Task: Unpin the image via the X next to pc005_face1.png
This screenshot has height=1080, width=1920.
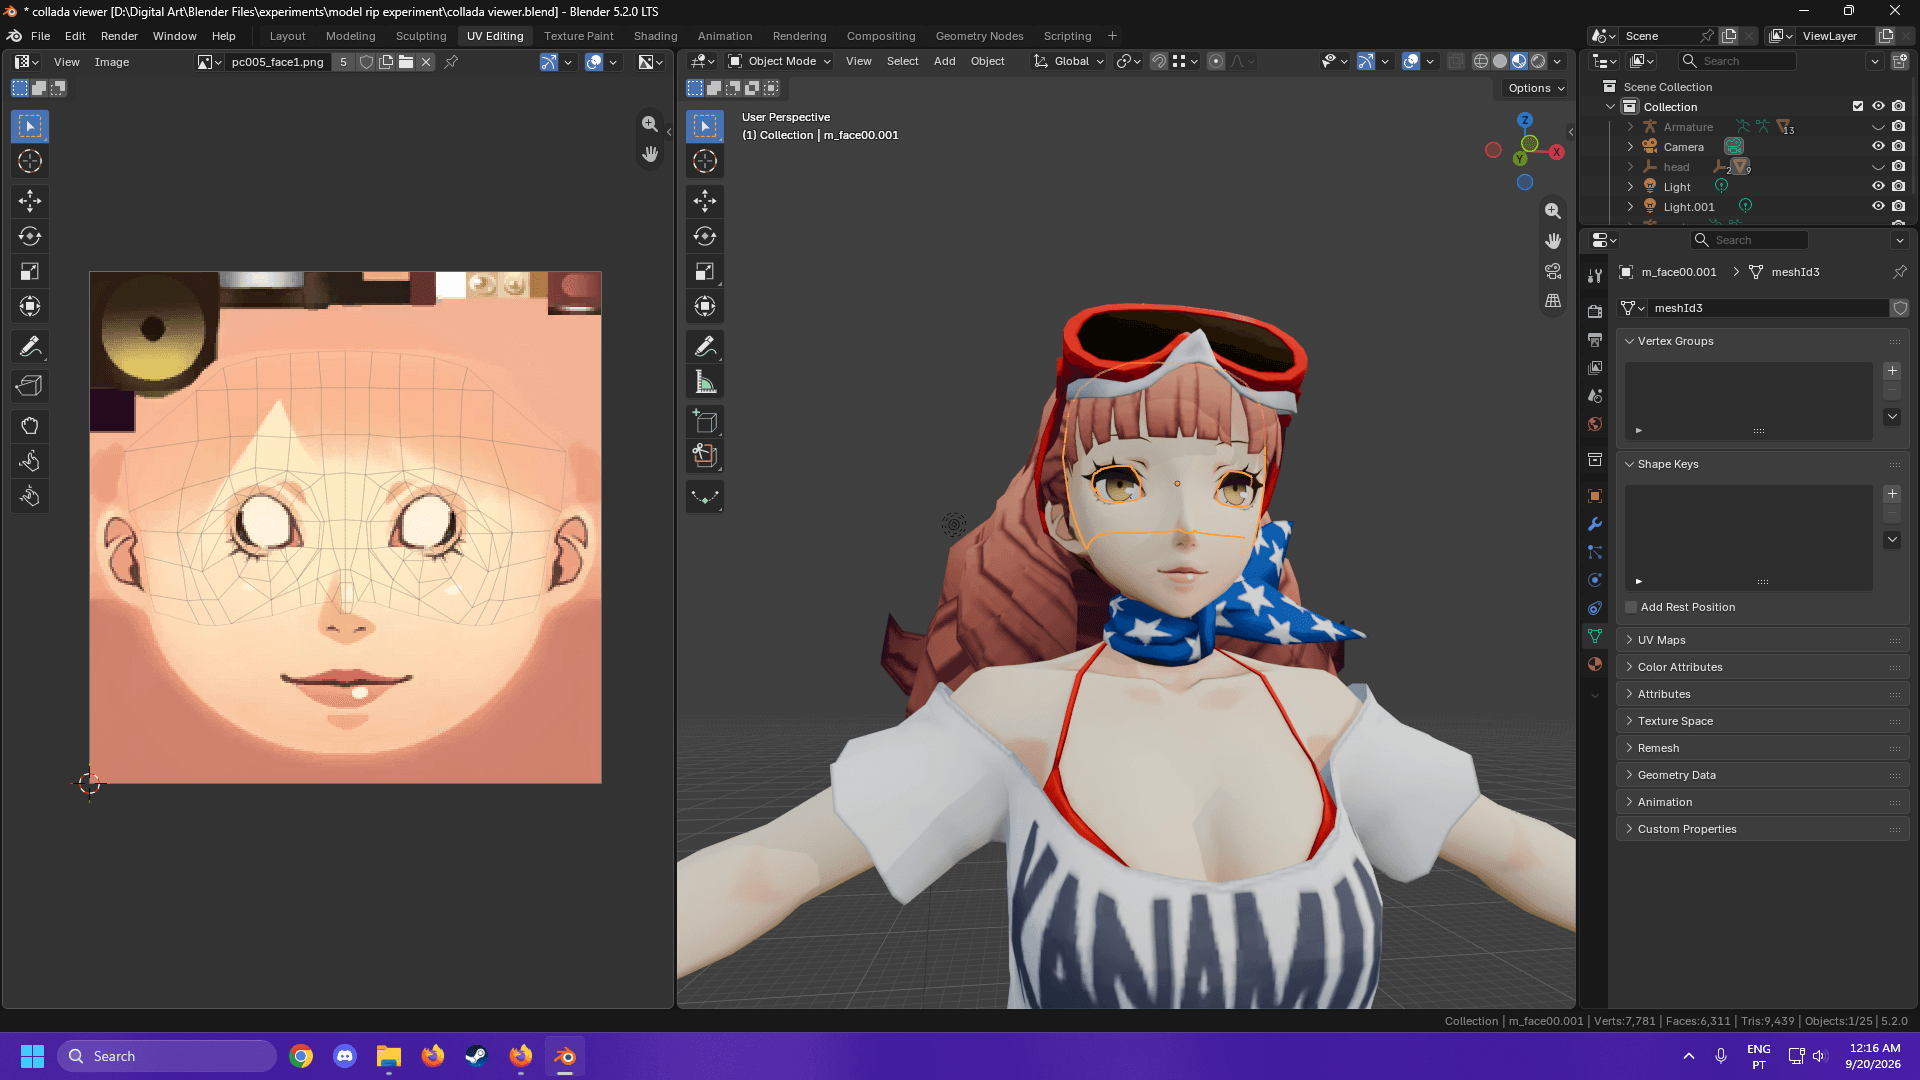Action: tap(426, 62)
